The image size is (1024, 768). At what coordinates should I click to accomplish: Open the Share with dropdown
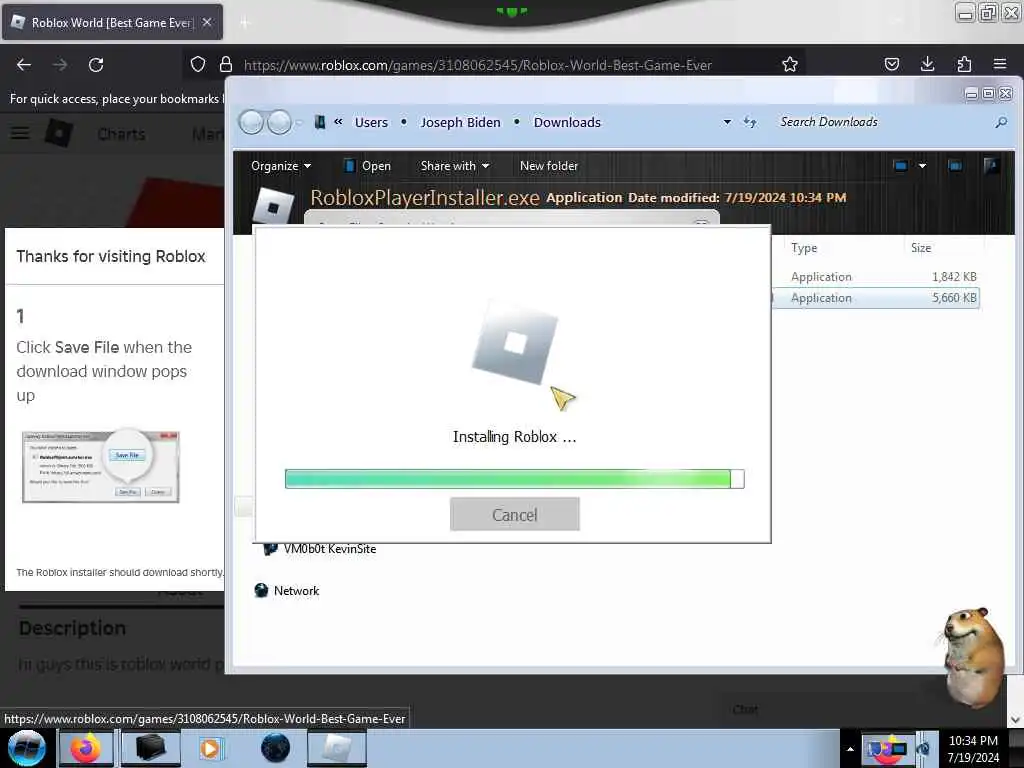point(455,166)
